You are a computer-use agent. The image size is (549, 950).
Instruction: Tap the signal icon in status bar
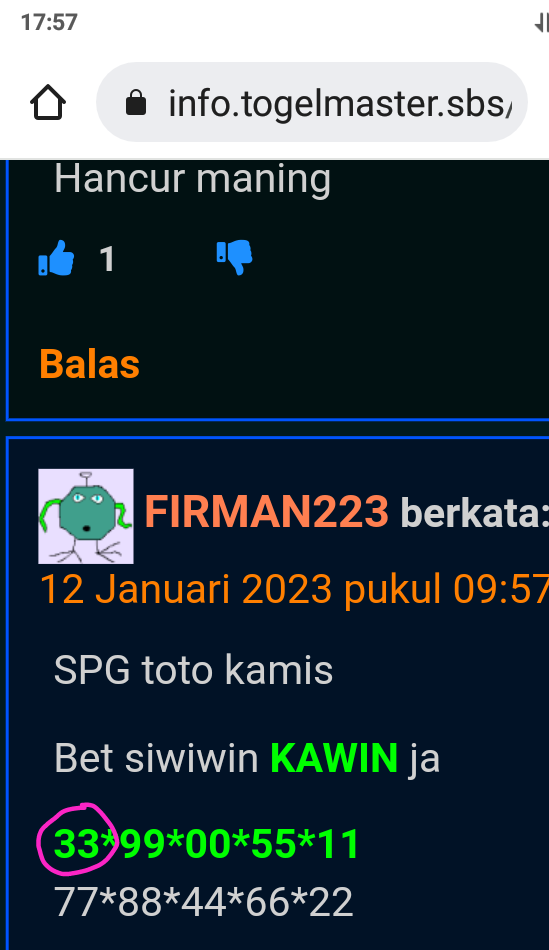click(542, 23)
